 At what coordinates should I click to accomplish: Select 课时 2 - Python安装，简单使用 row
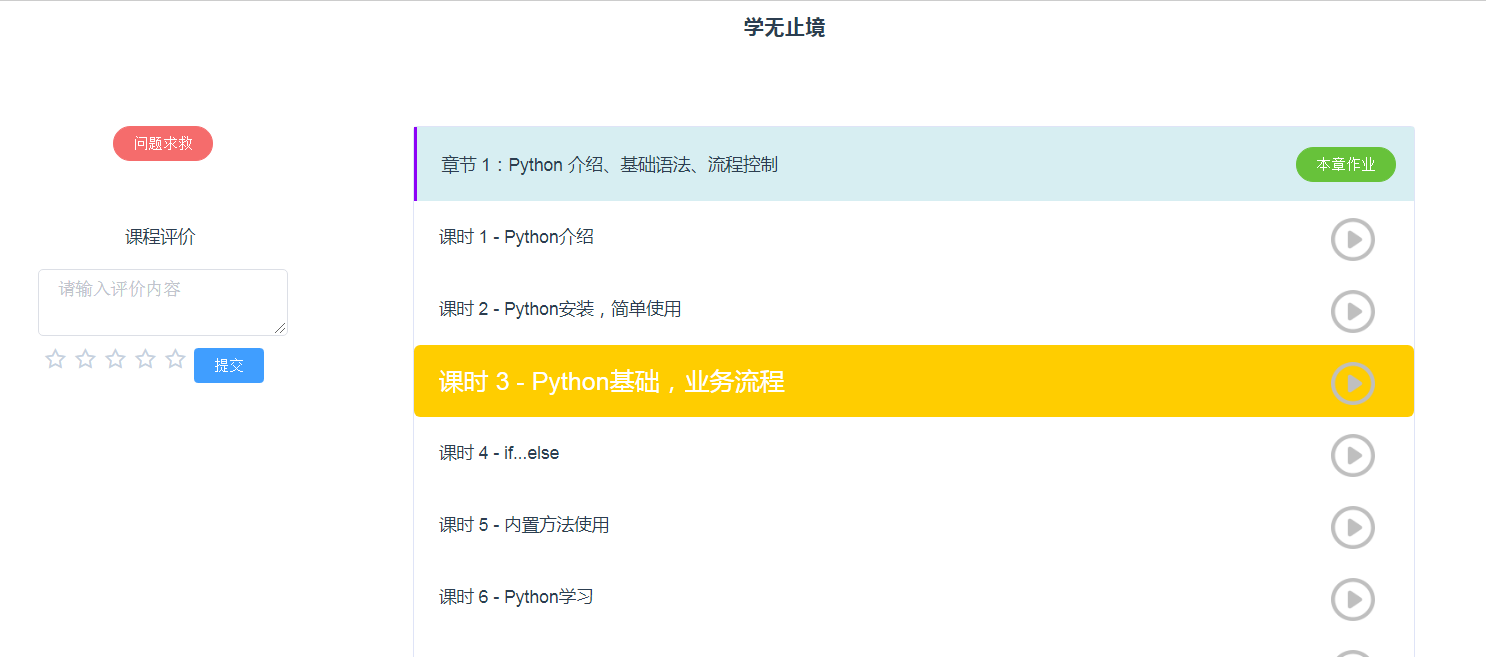click(x=914, y=309)
